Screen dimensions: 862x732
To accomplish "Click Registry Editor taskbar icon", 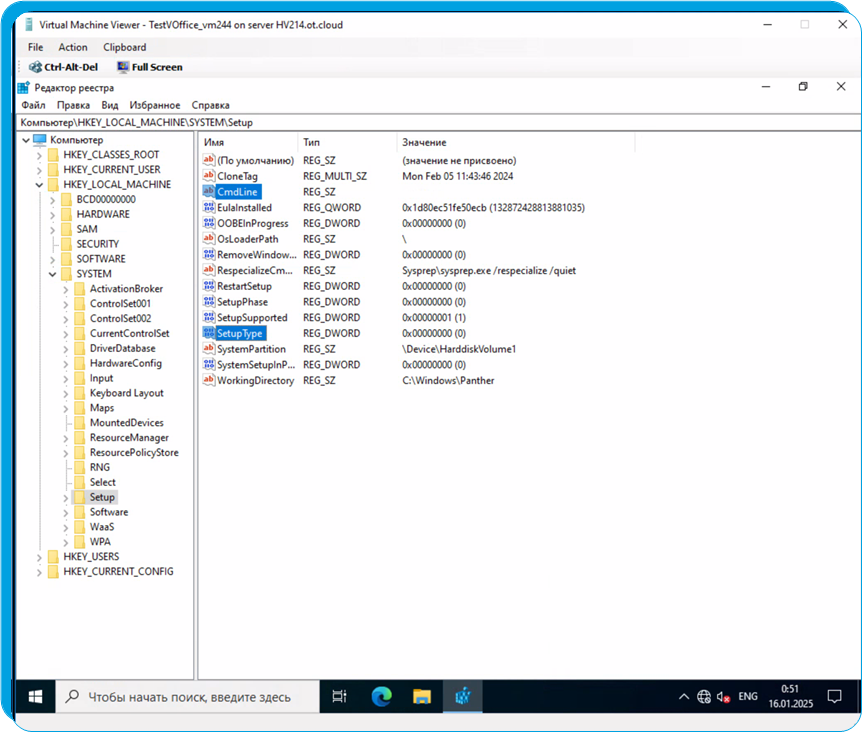I will (463, 697).
